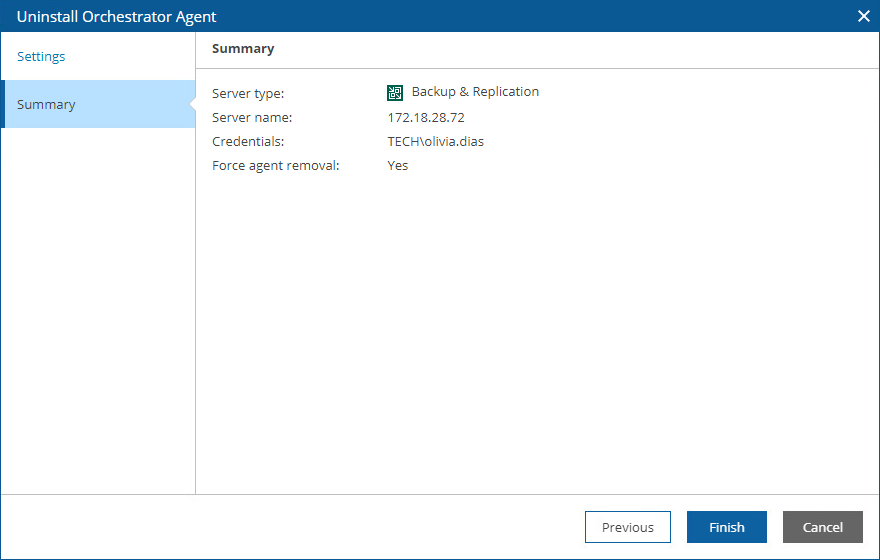The width and height of the screenshot is (880, 560).
Task: Click the Previous button
Action: (627, 527)
